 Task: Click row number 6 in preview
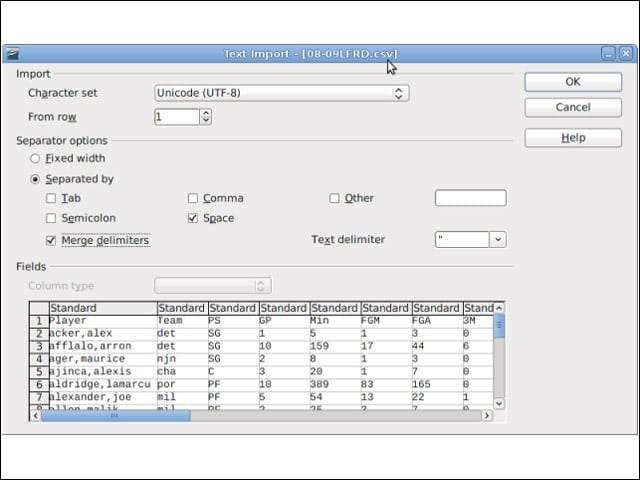[x=39, y=384]
